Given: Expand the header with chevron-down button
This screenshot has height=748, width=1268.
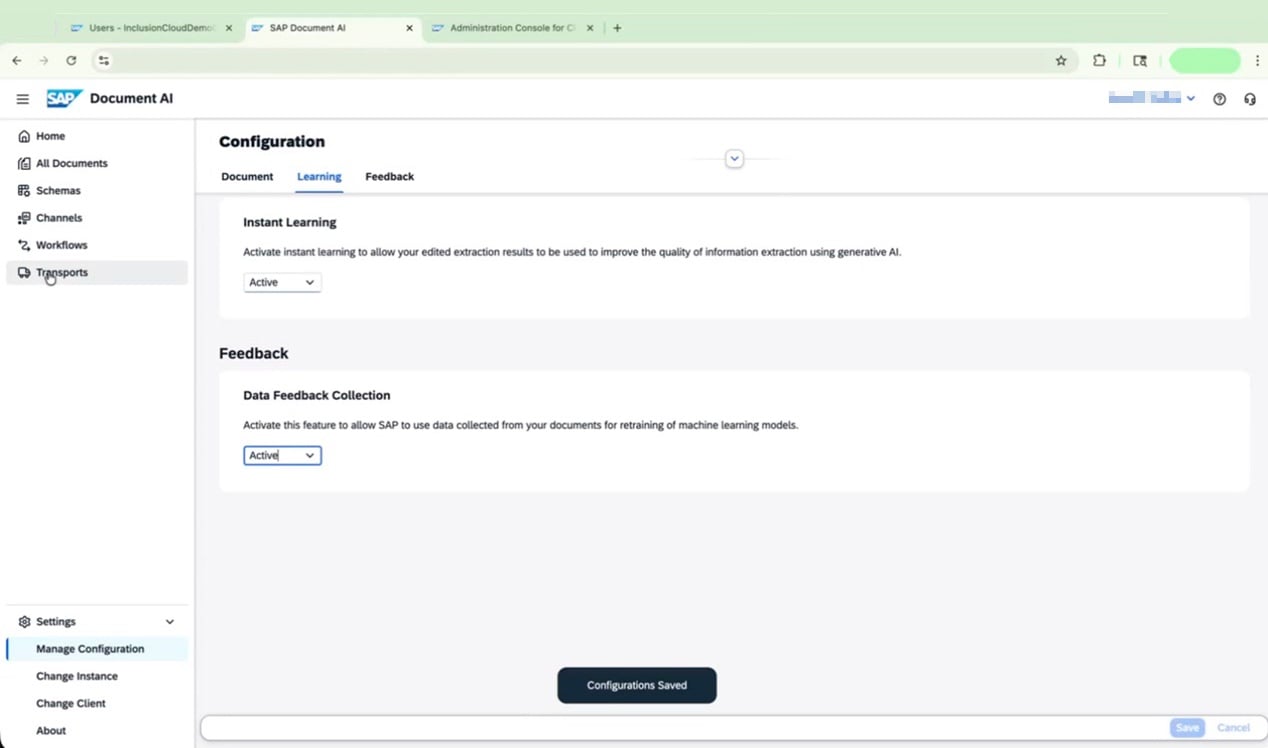Looking at the screenshot, I should tap(735, 159).
